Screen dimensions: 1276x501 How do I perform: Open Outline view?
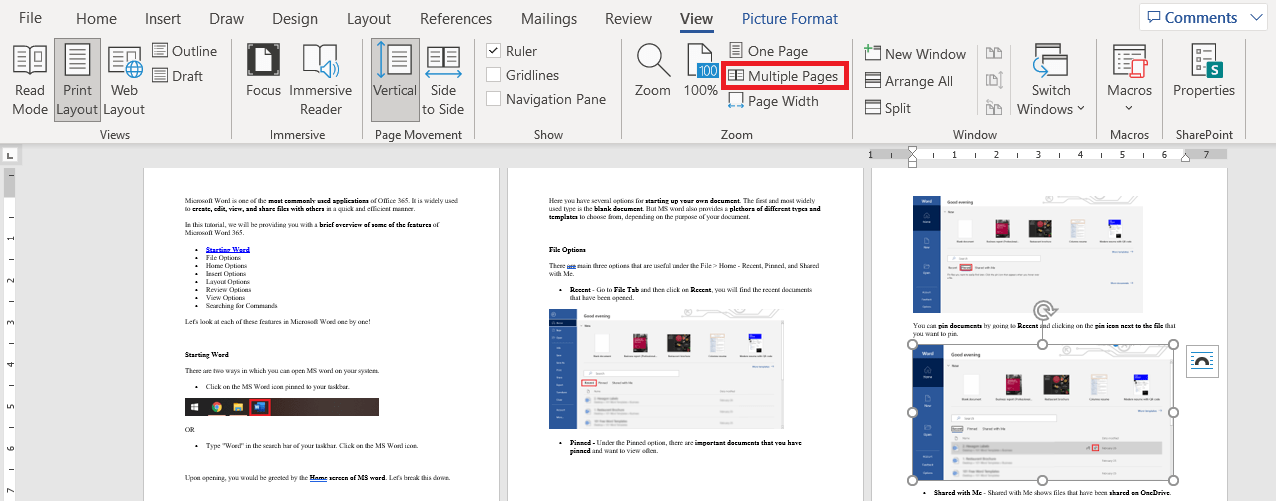pyautogui.click(x=184, y=51)
